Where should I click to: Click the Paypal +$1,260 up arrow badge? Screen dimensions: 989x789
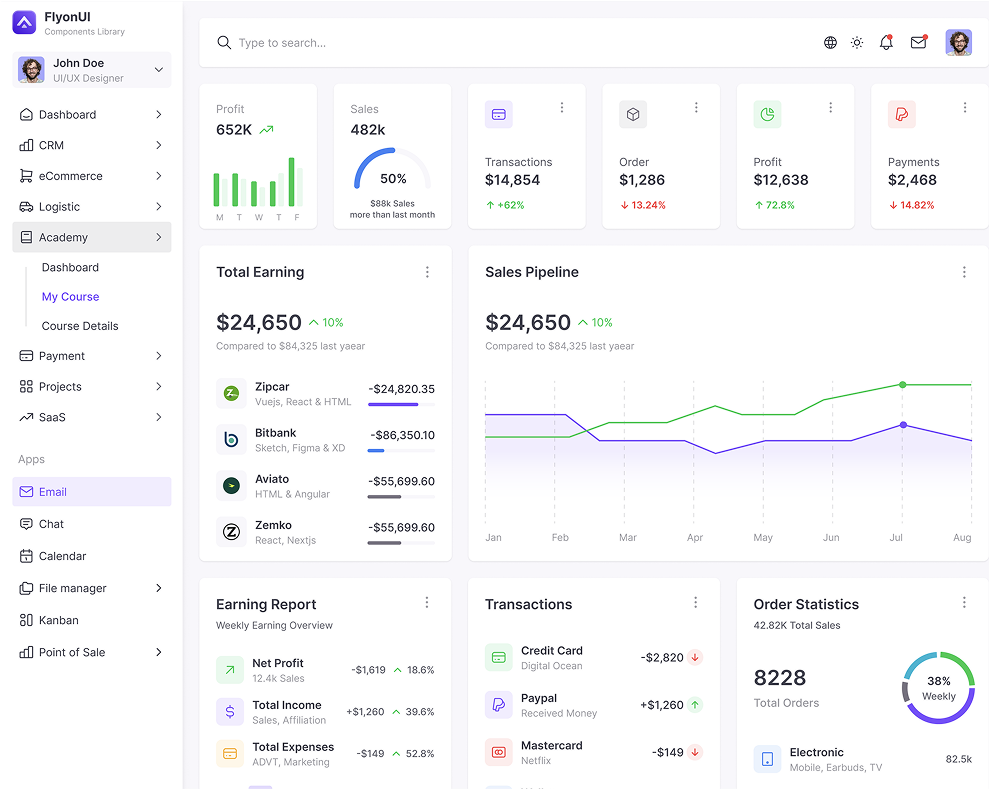(694, 704)
